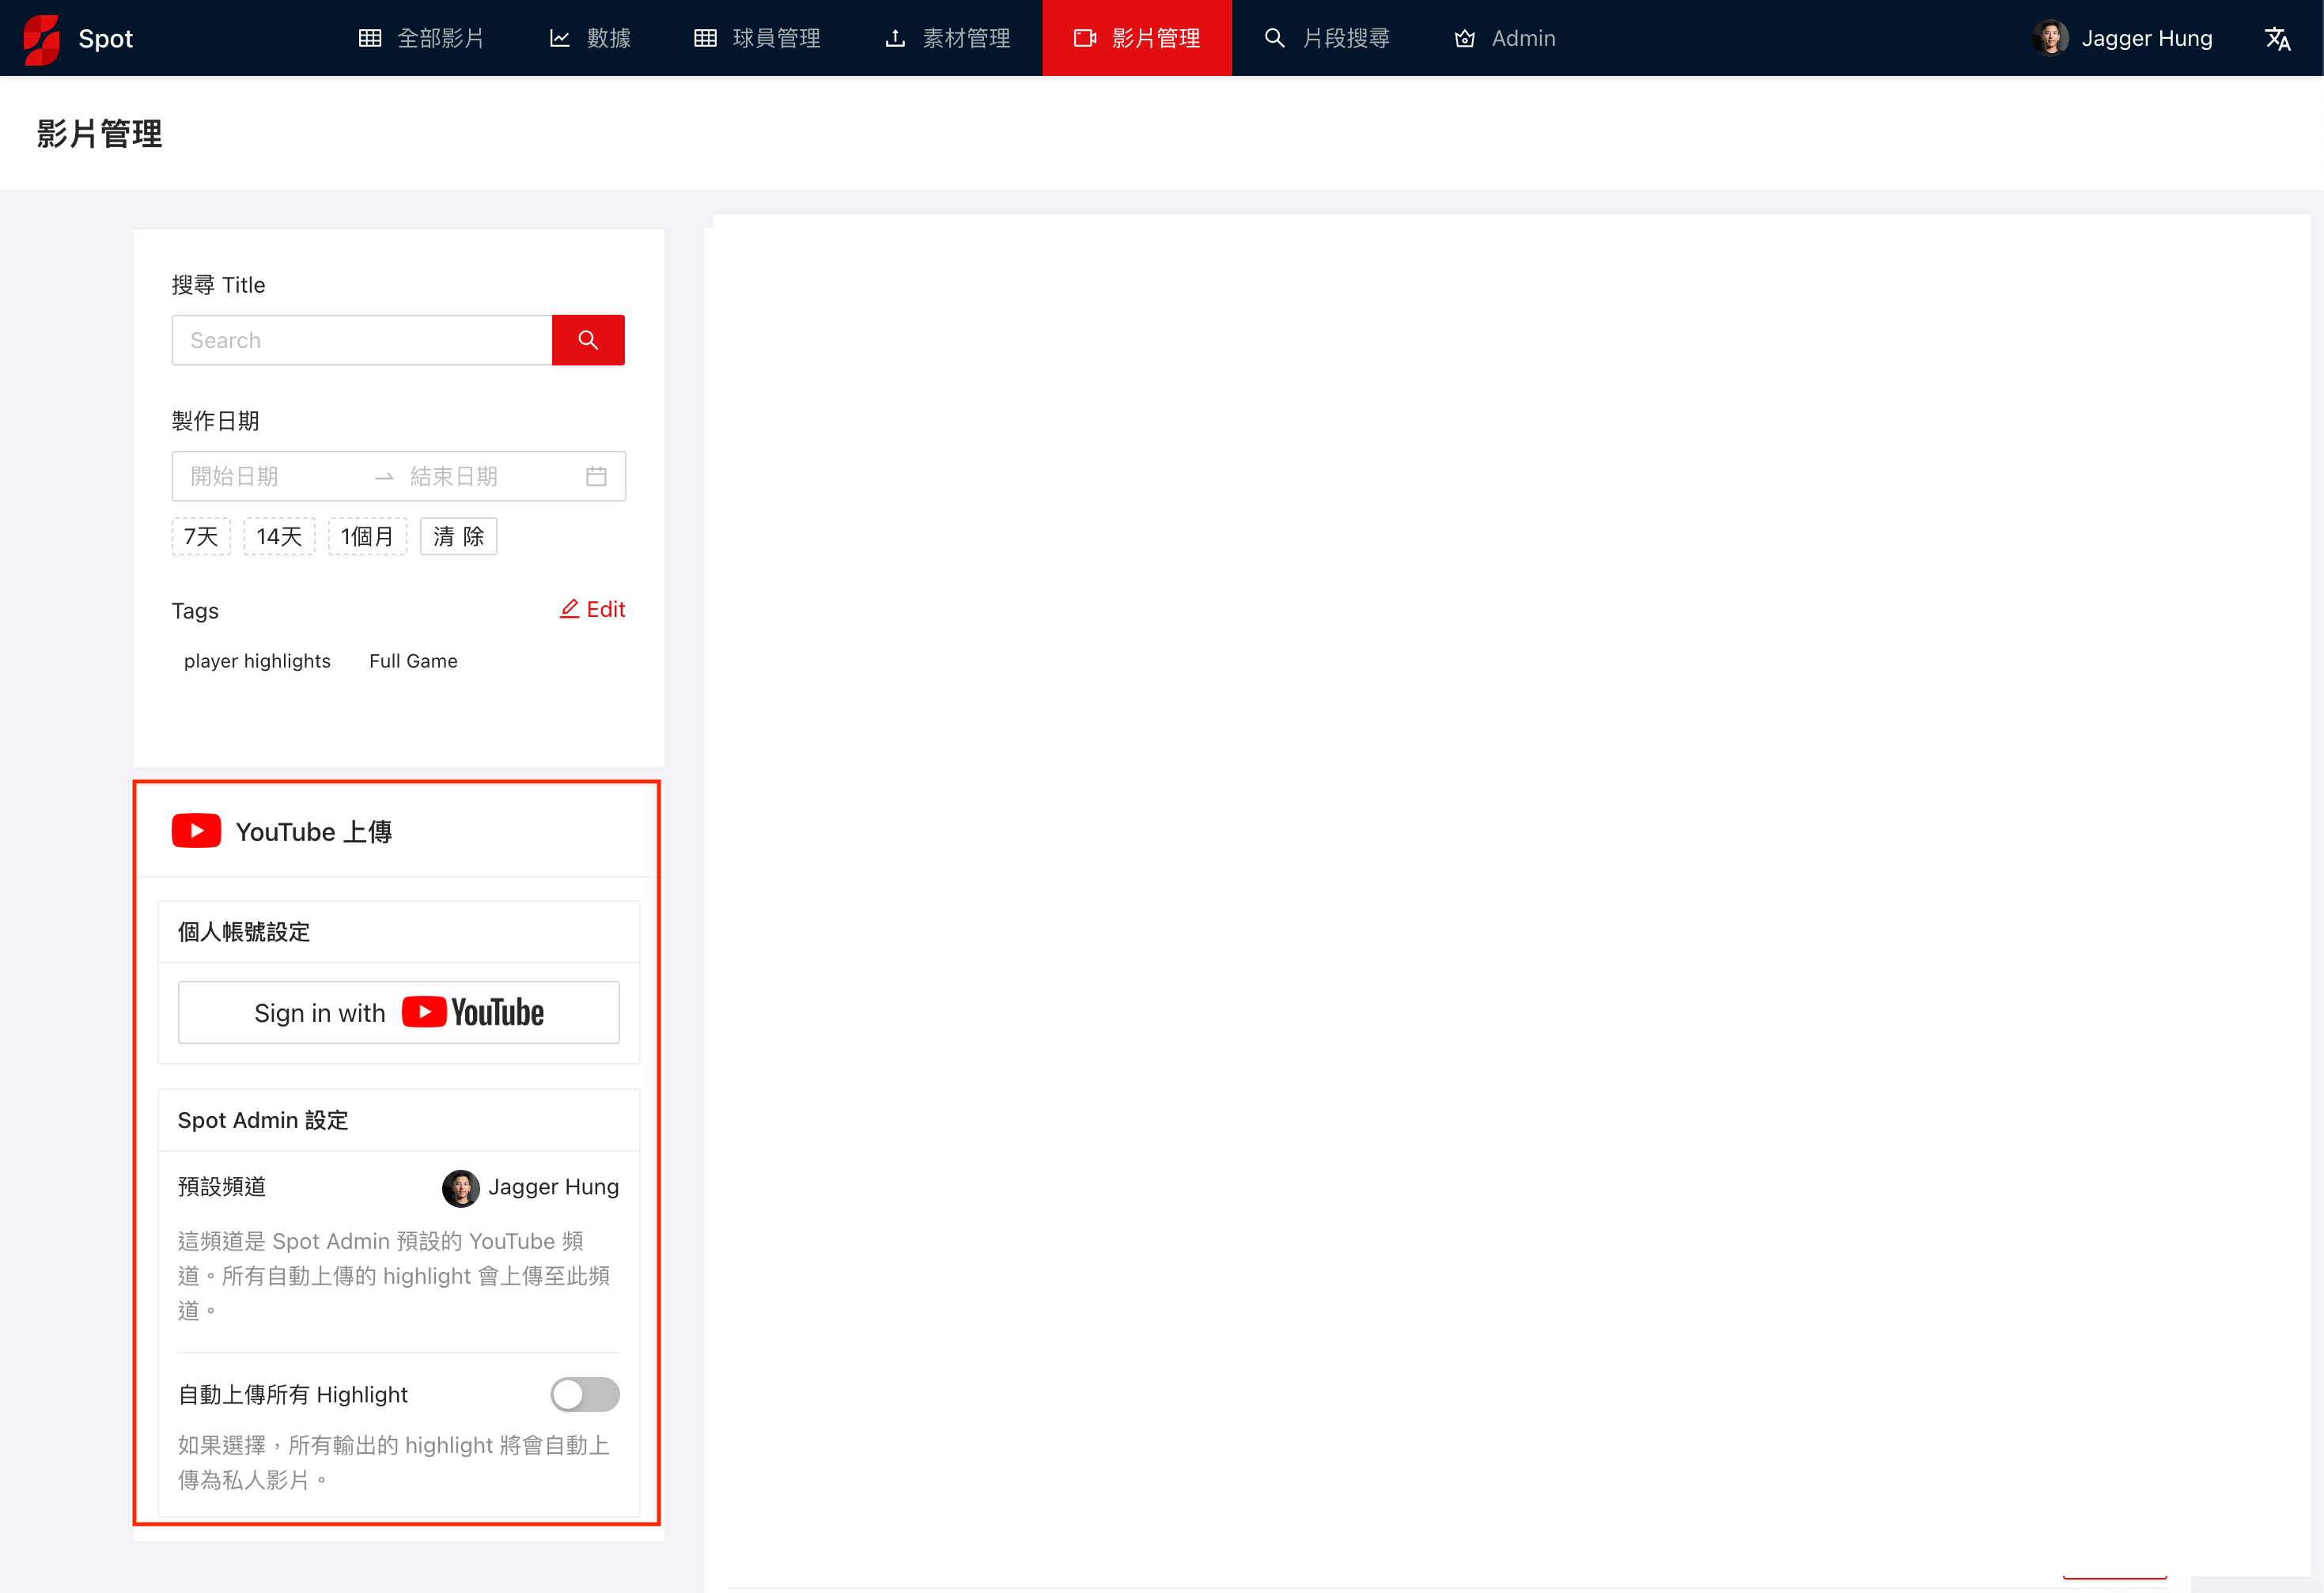2324x1593 pixels.
Task: Click the red search magnifier button
Action: point(588,340)
